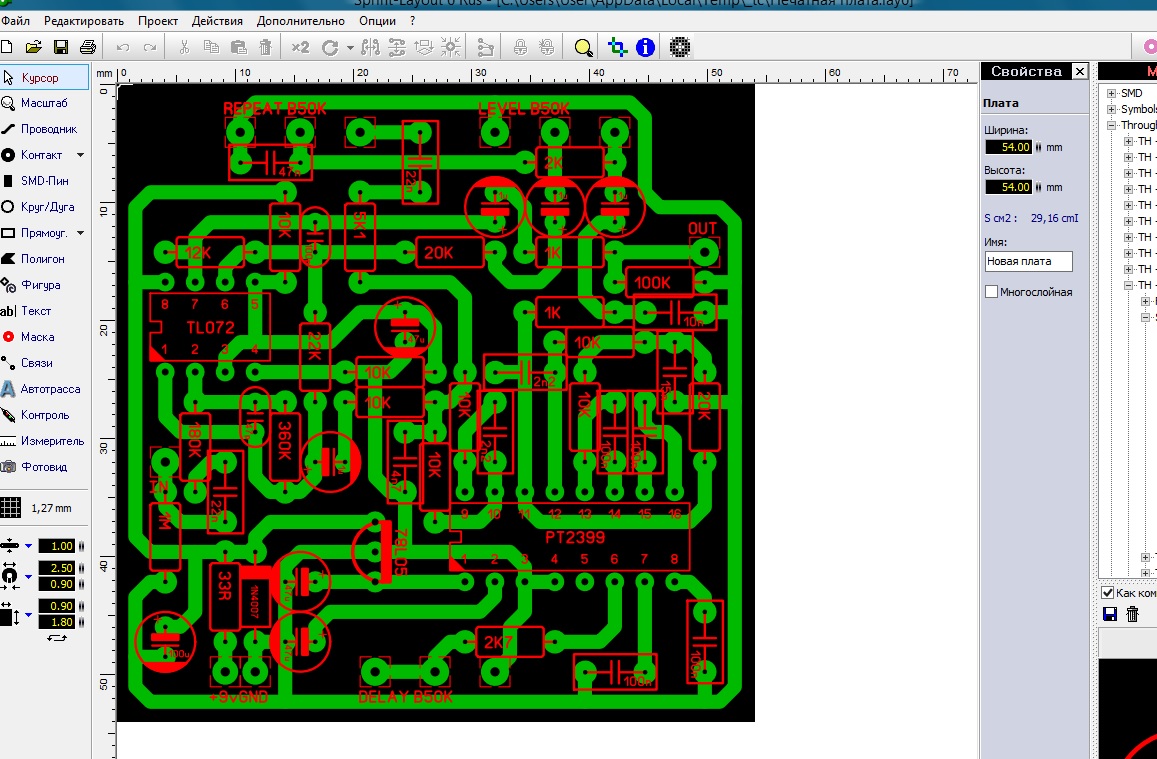Create a new board file
The image size is (1157, 759).
point(7,47)
